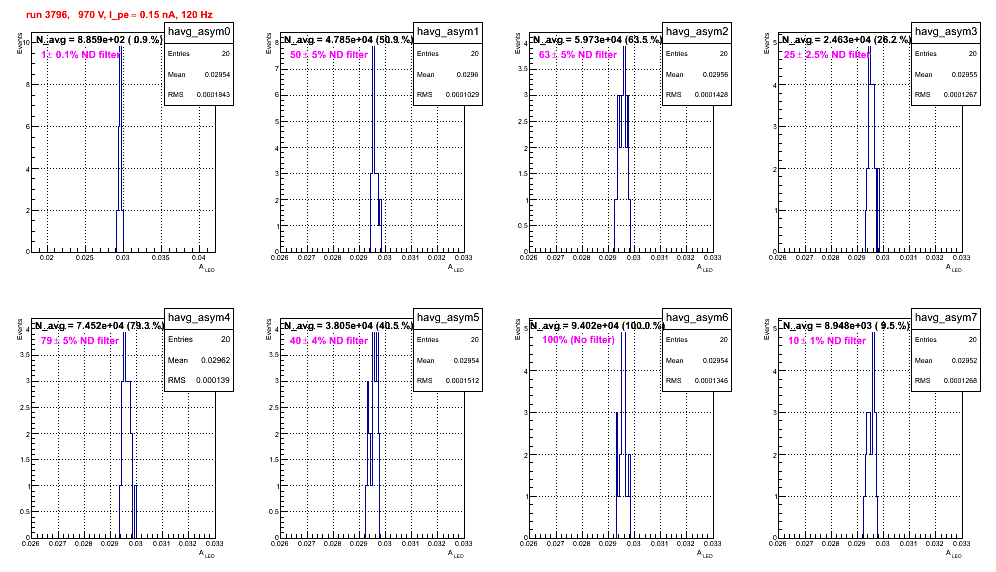
Task: Select the havg_asym6 histogram title
Action: coord(697,318)
